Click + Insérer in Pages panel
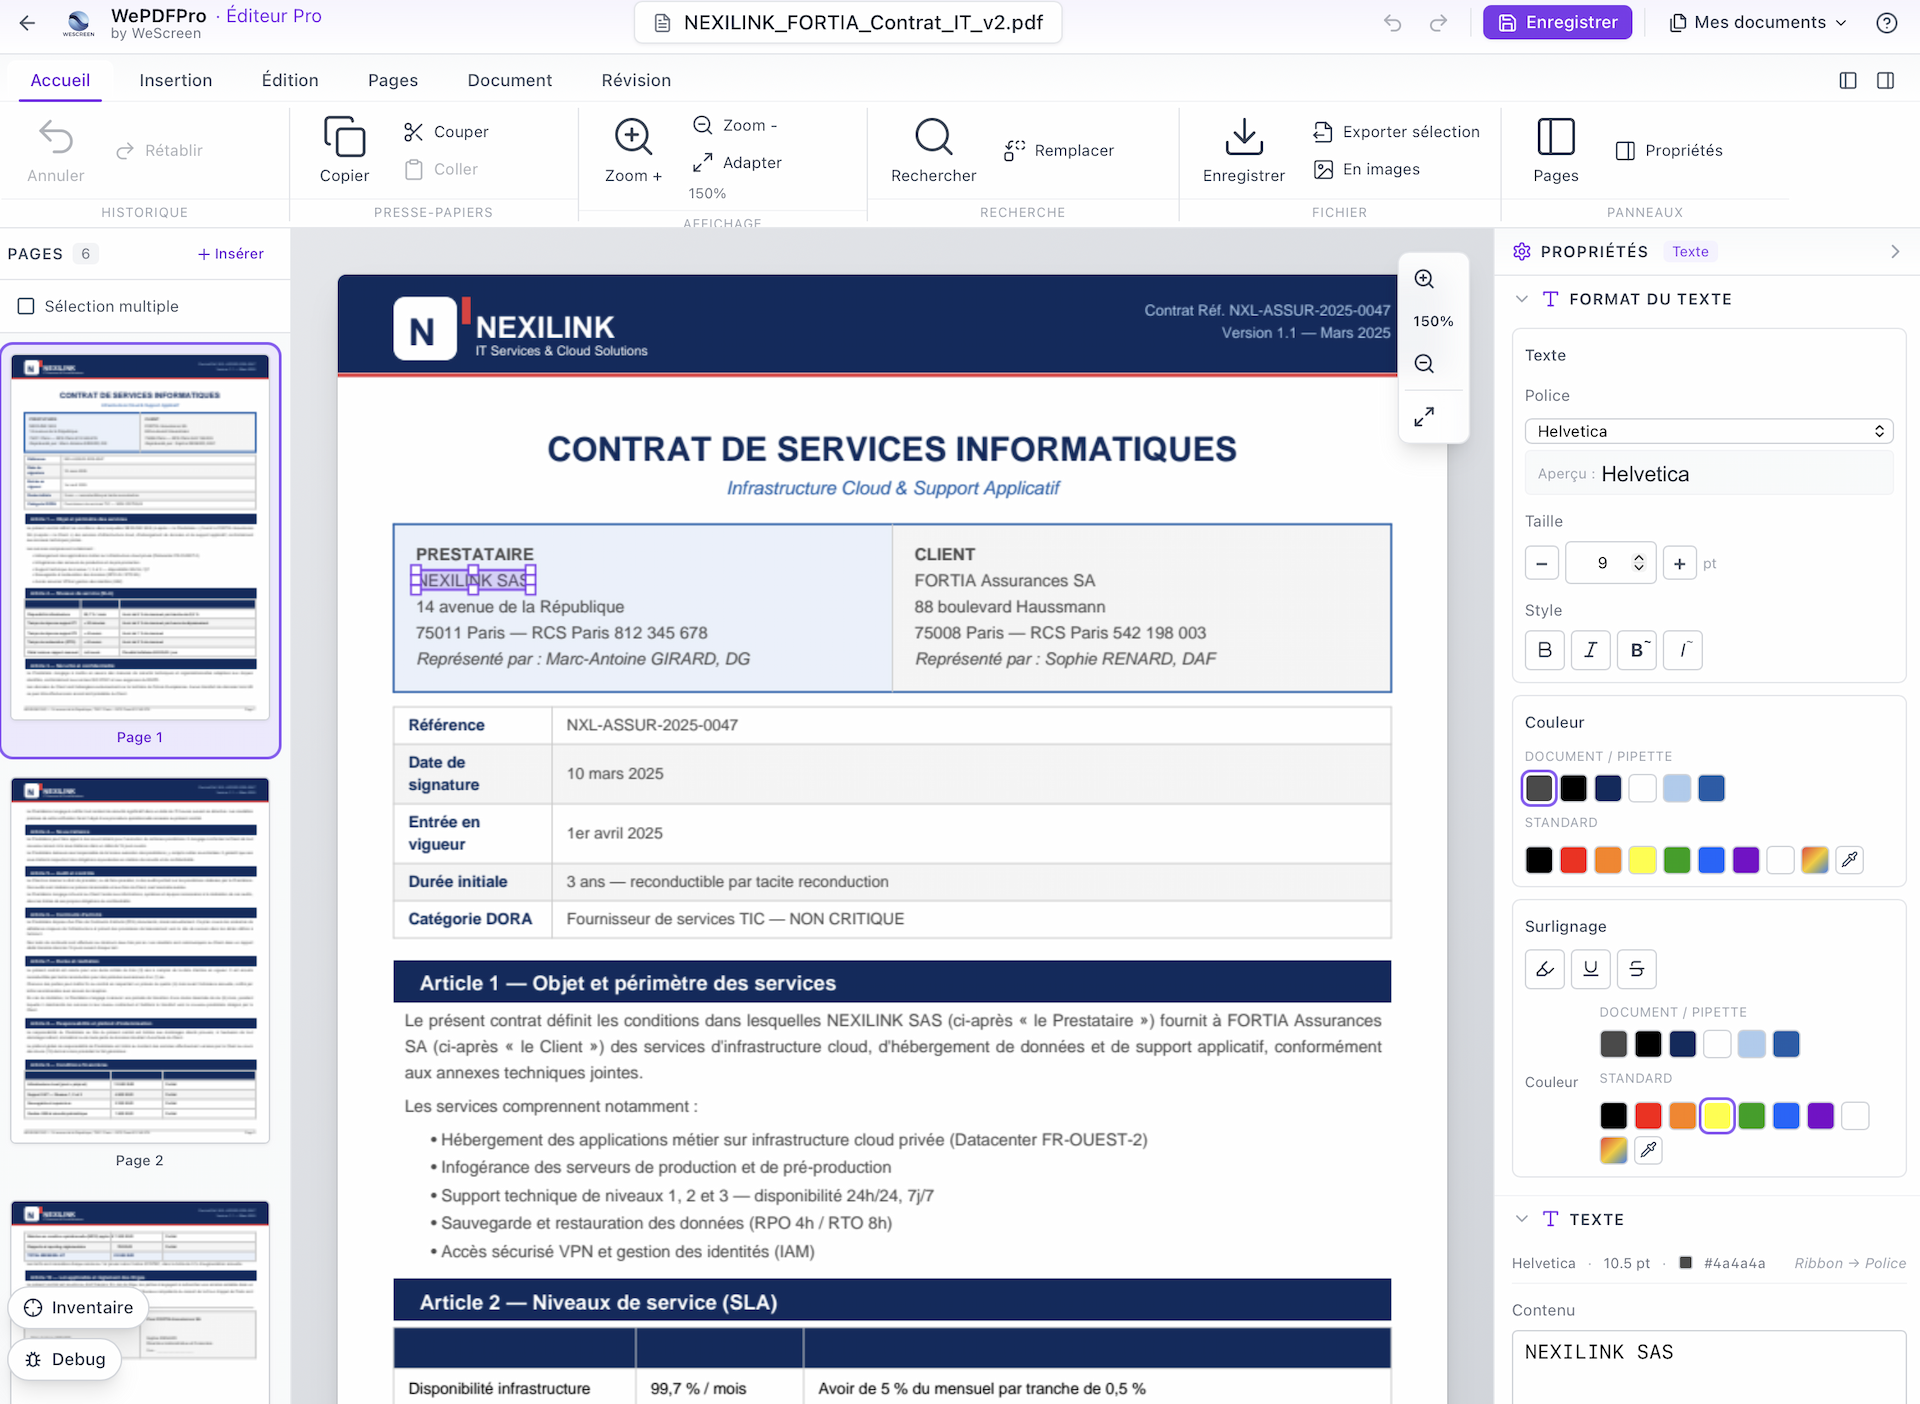 231,254
